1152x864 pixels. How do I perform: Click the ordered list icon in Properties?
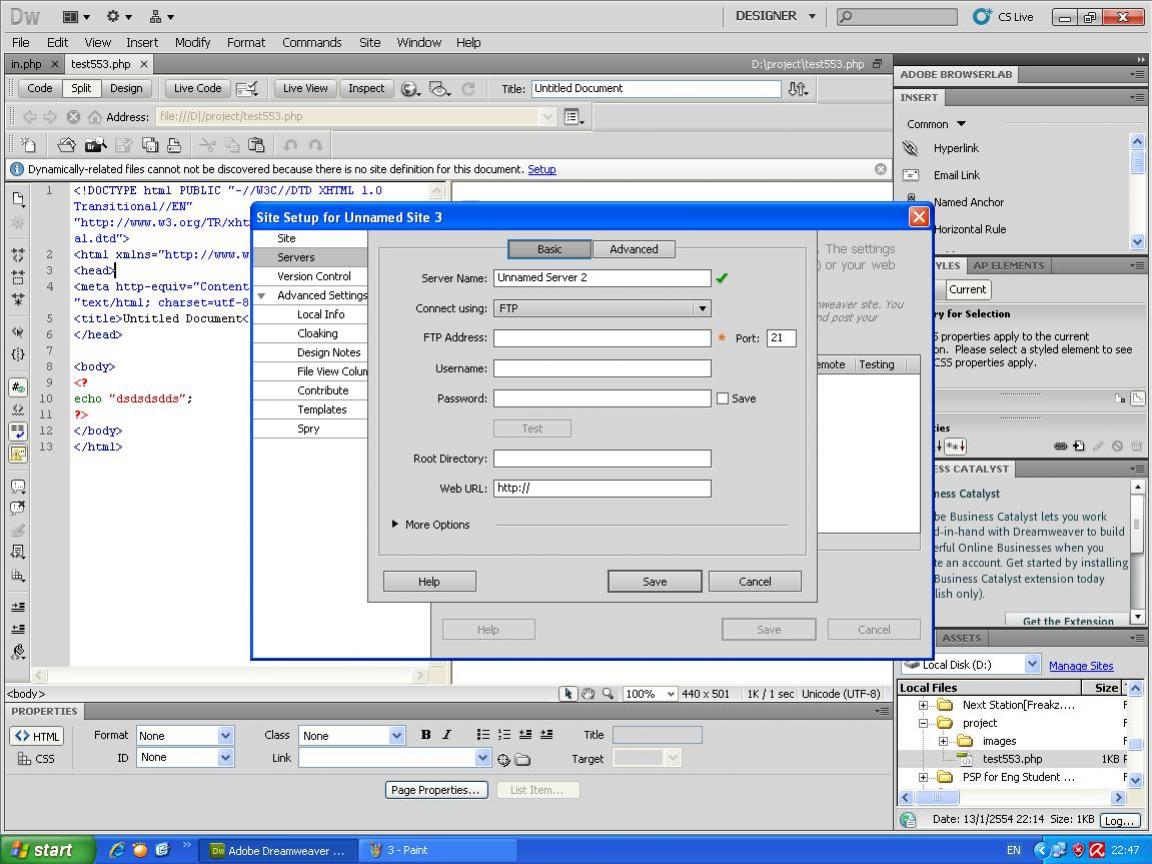point(504,735)
